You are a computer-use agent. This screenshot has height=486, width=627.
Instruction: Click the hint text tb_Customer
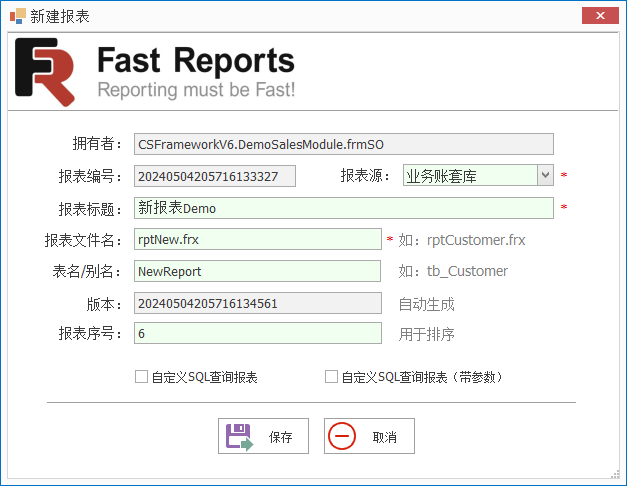467,271
